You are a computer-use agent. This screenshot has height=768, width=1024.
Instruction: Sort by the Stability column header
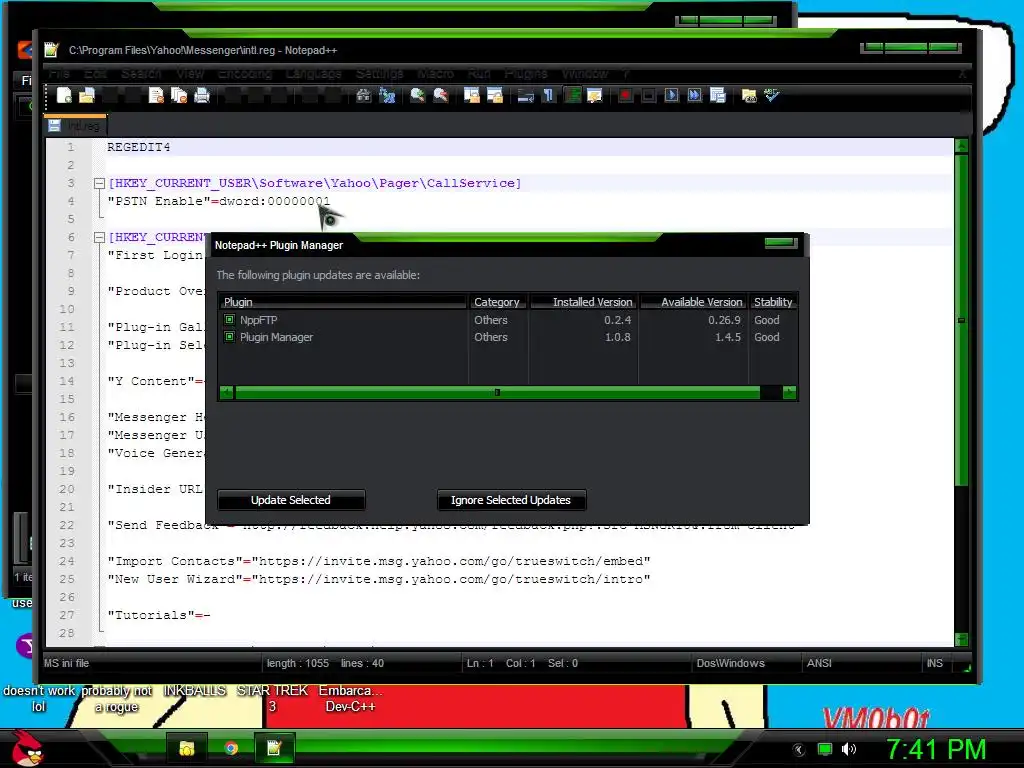(x=773, y=302)
